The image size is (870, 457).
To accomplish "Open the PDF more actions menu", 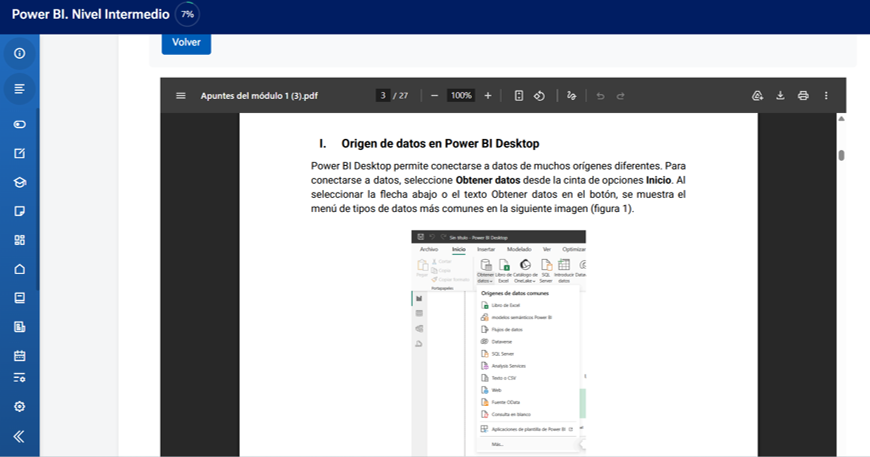I will point(826,96).
